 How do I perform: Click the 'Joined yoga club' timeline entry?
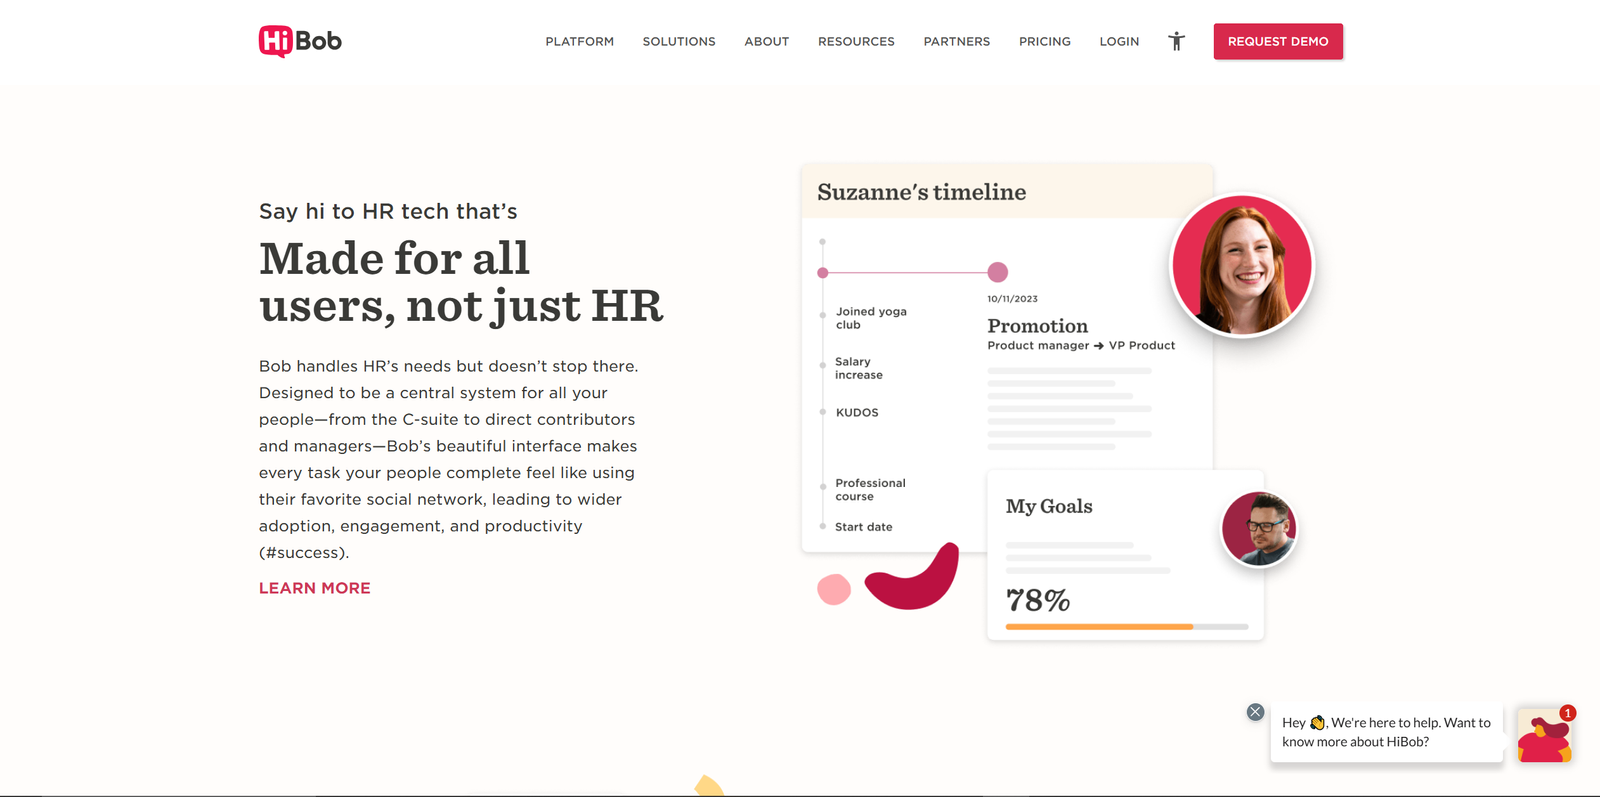(871, 318)
